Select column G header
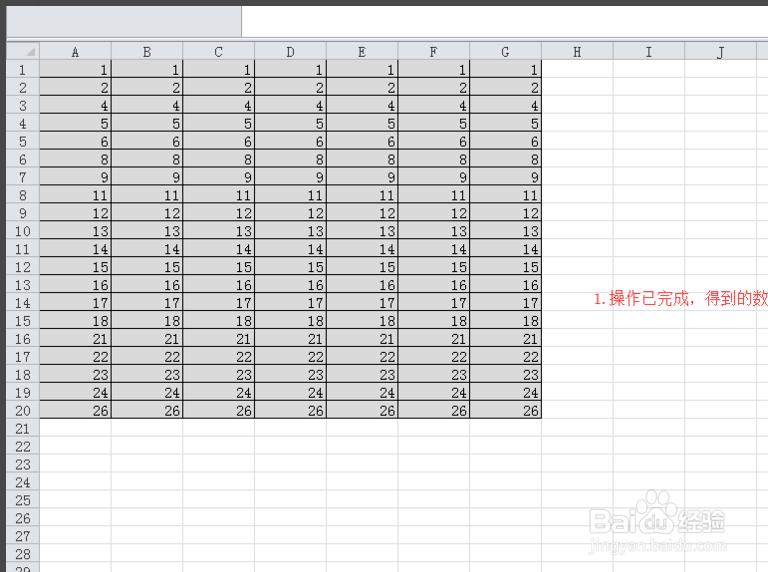 click(505, 51)
